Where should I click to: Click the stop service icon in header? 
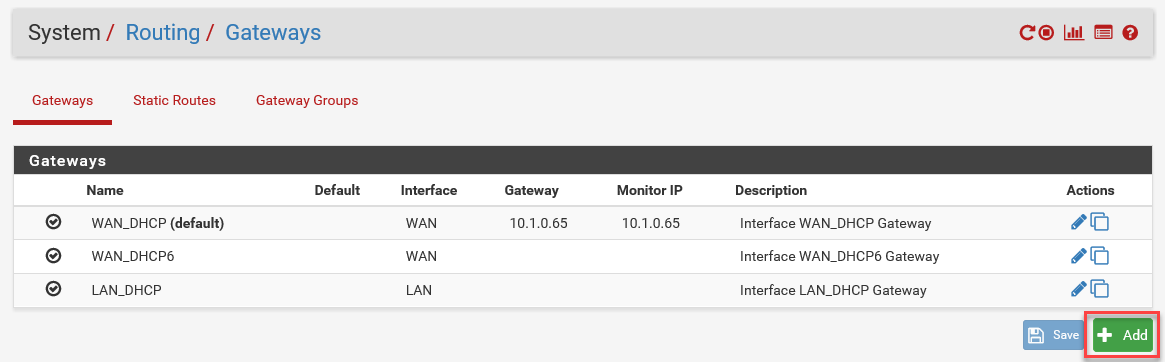(1046, 33)
